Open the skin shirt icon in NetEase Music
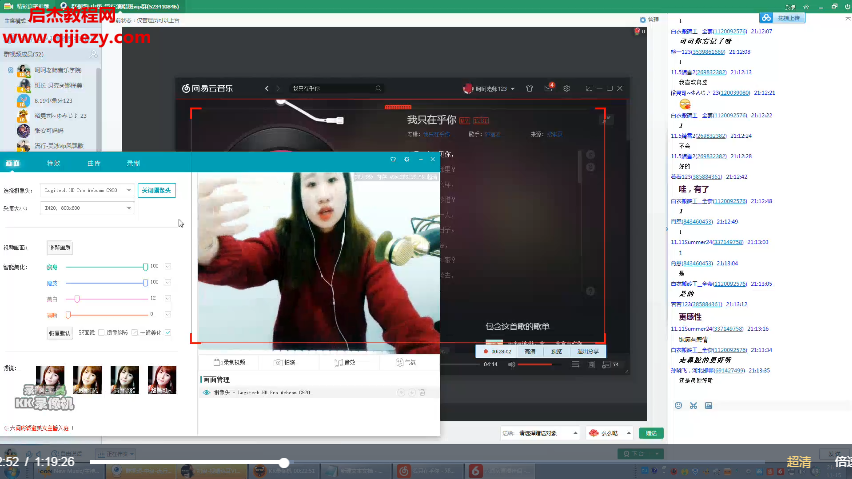The width and height of the screenshot is (852, 479). 529,88
